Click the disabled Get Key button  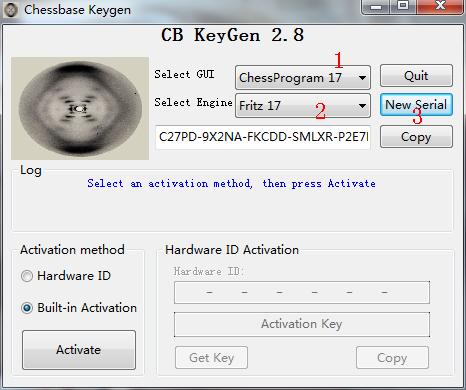(211, 358)
